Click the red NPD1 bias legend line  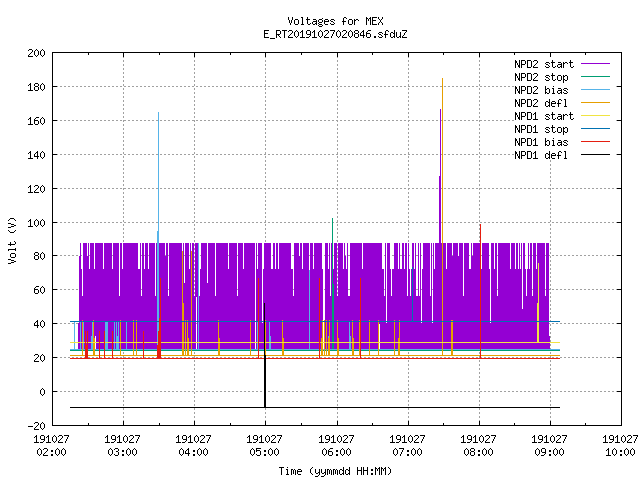coord(595,142)
